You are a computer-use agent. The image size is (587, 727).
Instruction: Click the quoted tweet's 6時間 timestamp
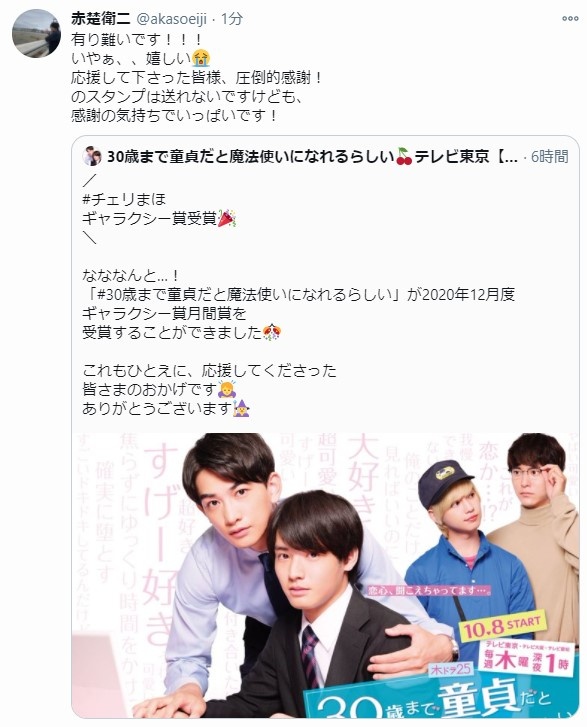[x=549, y=157]
